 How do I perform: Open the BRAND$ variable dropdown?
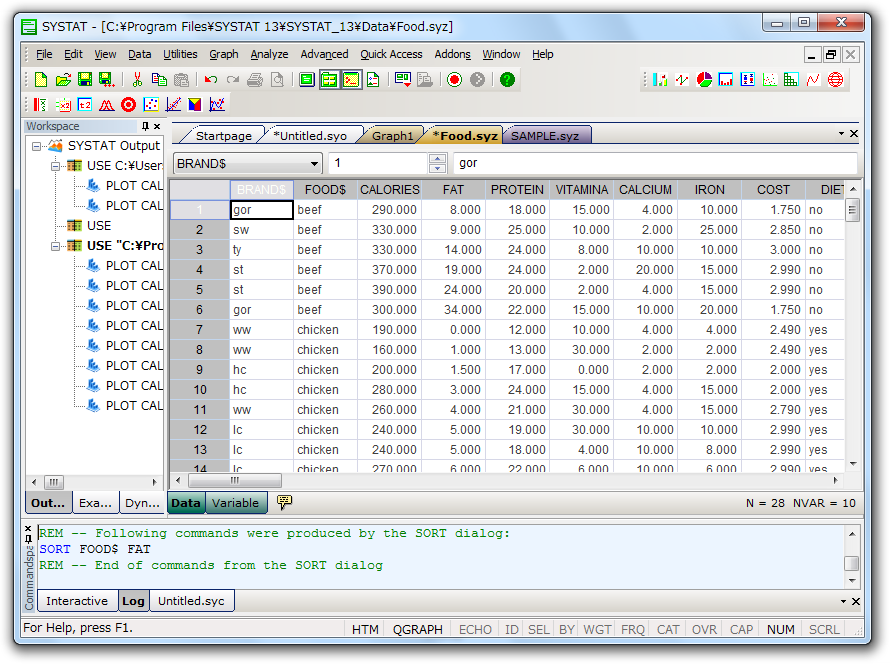click(x=314, y=164)
